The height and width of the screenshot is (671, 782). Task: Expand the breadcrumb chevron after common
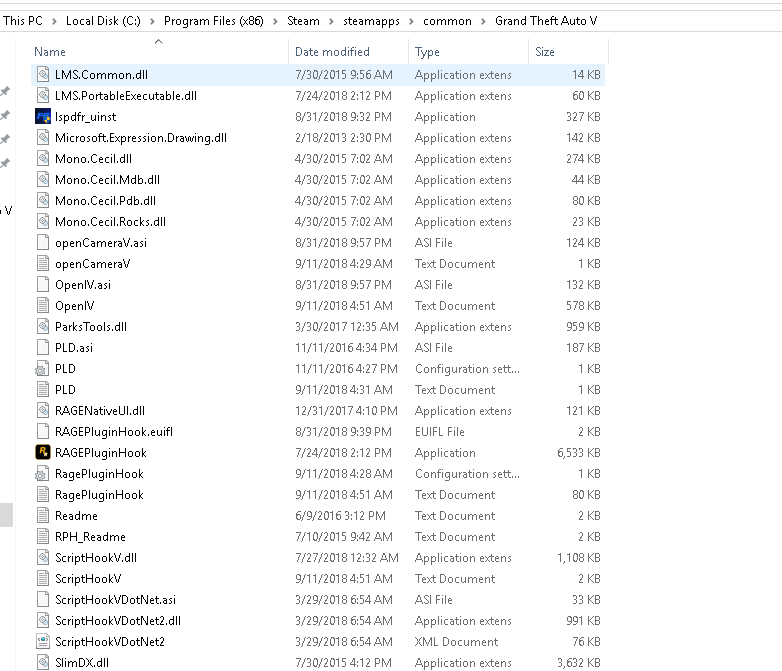coord(483,21)
